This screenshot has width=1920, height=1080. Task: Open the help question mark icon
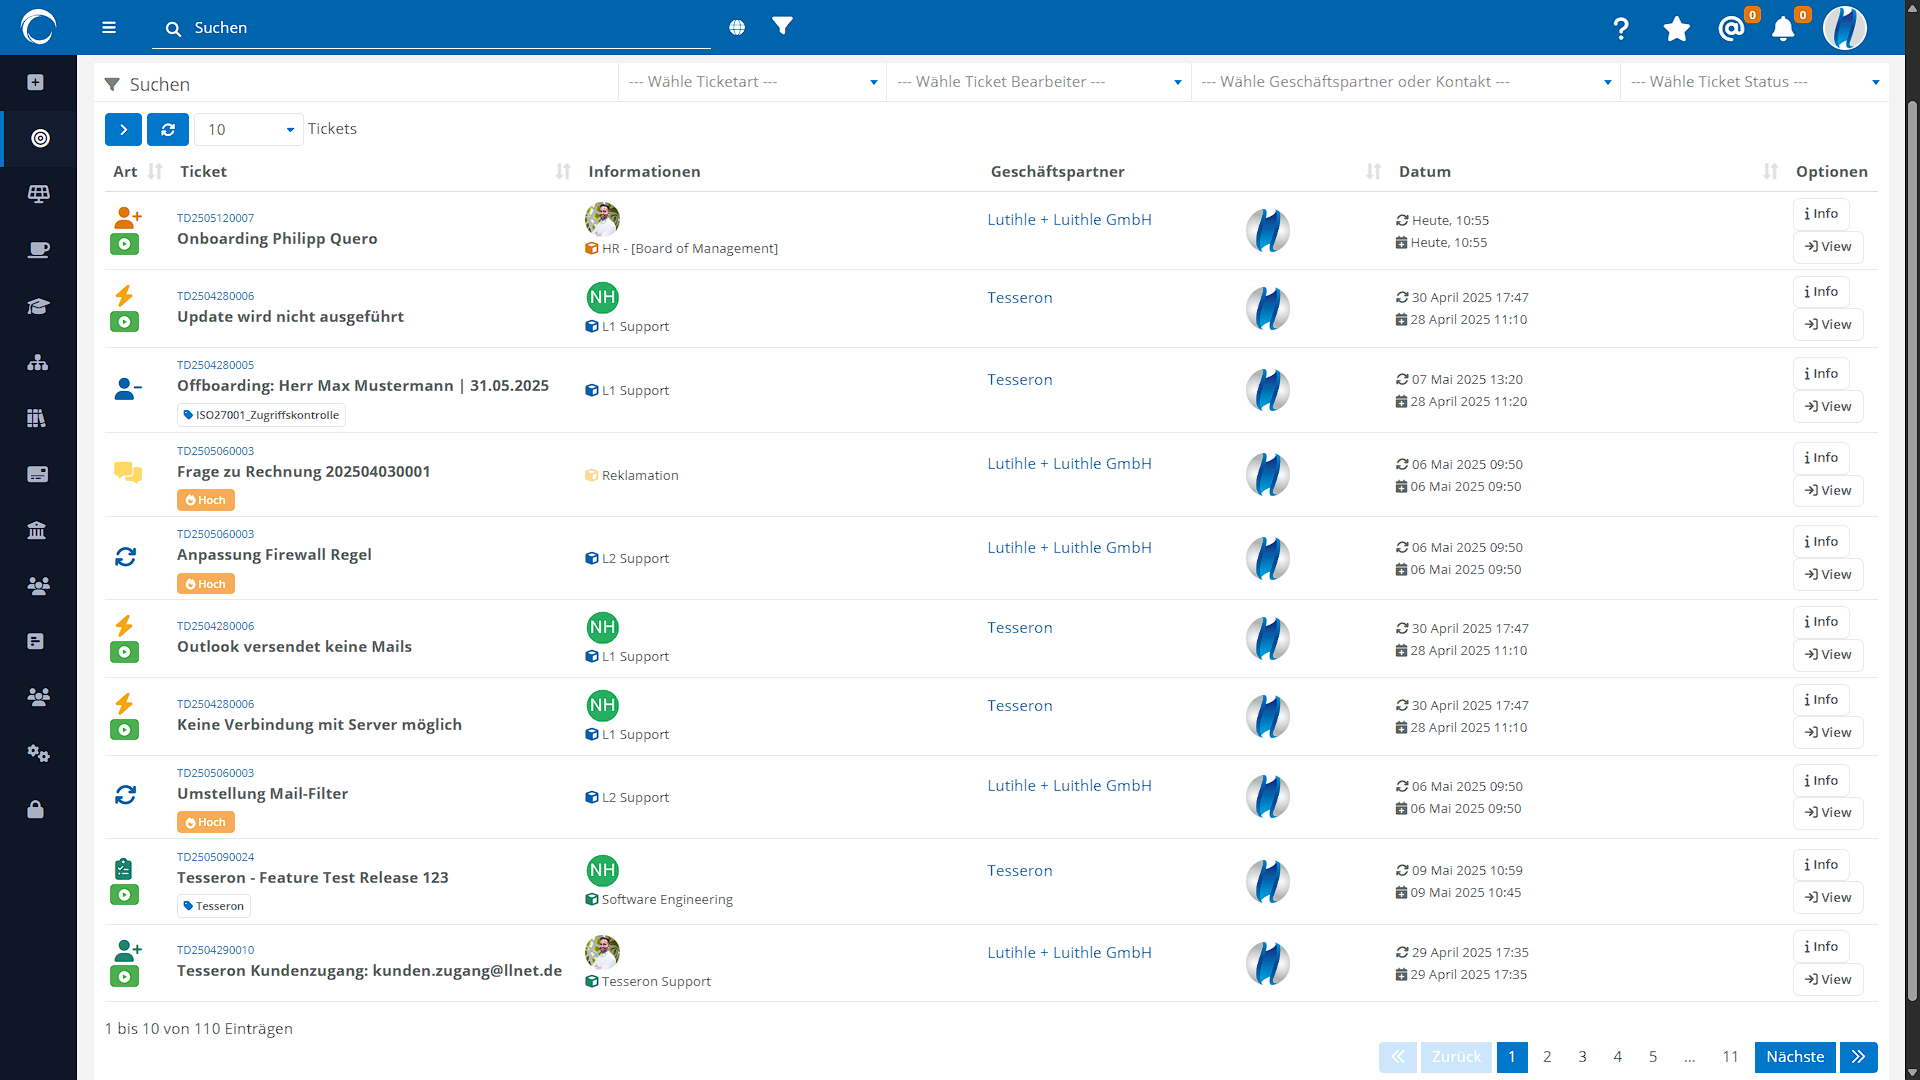click(1621, 29)
